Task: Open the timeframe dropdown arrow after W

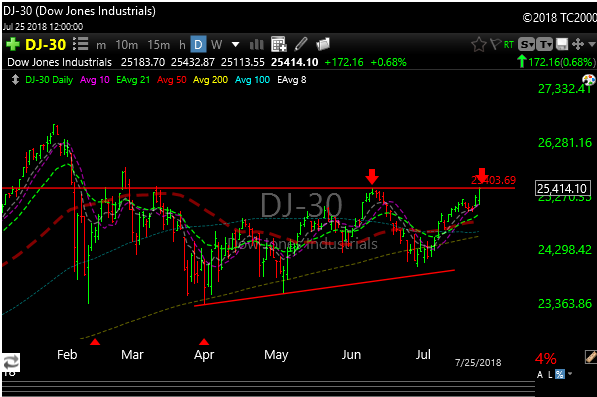Action: point(236,45)
